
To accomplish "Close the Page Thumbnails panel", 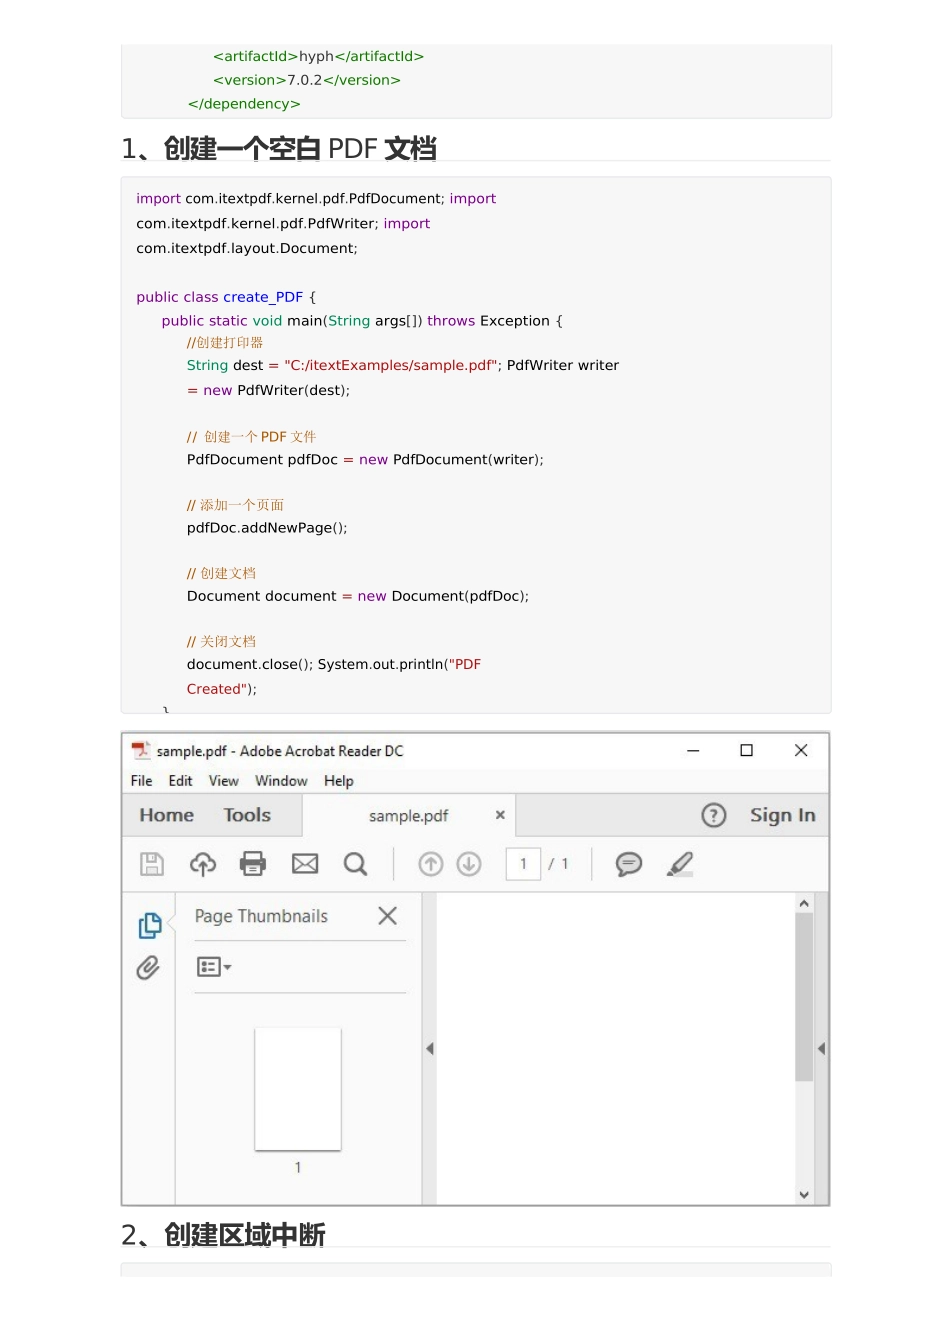I will pyautogui.click(x=388, y=916).
